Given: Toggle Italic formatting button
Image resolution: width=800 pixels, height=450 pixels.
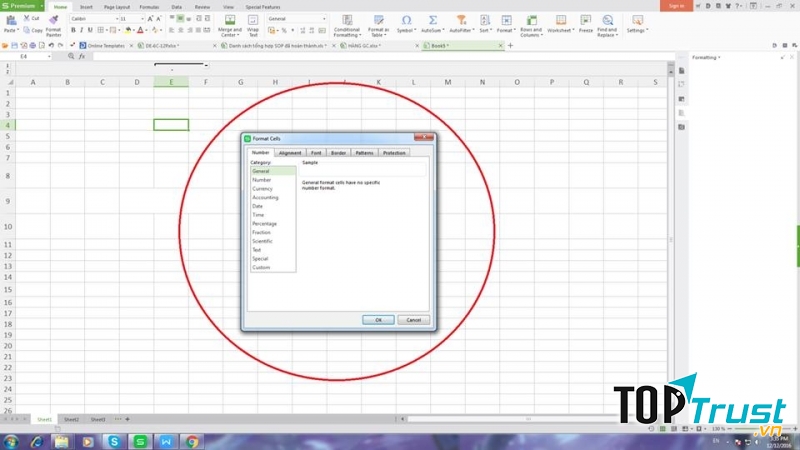Looking at the screenshot, I should (82, 31).
